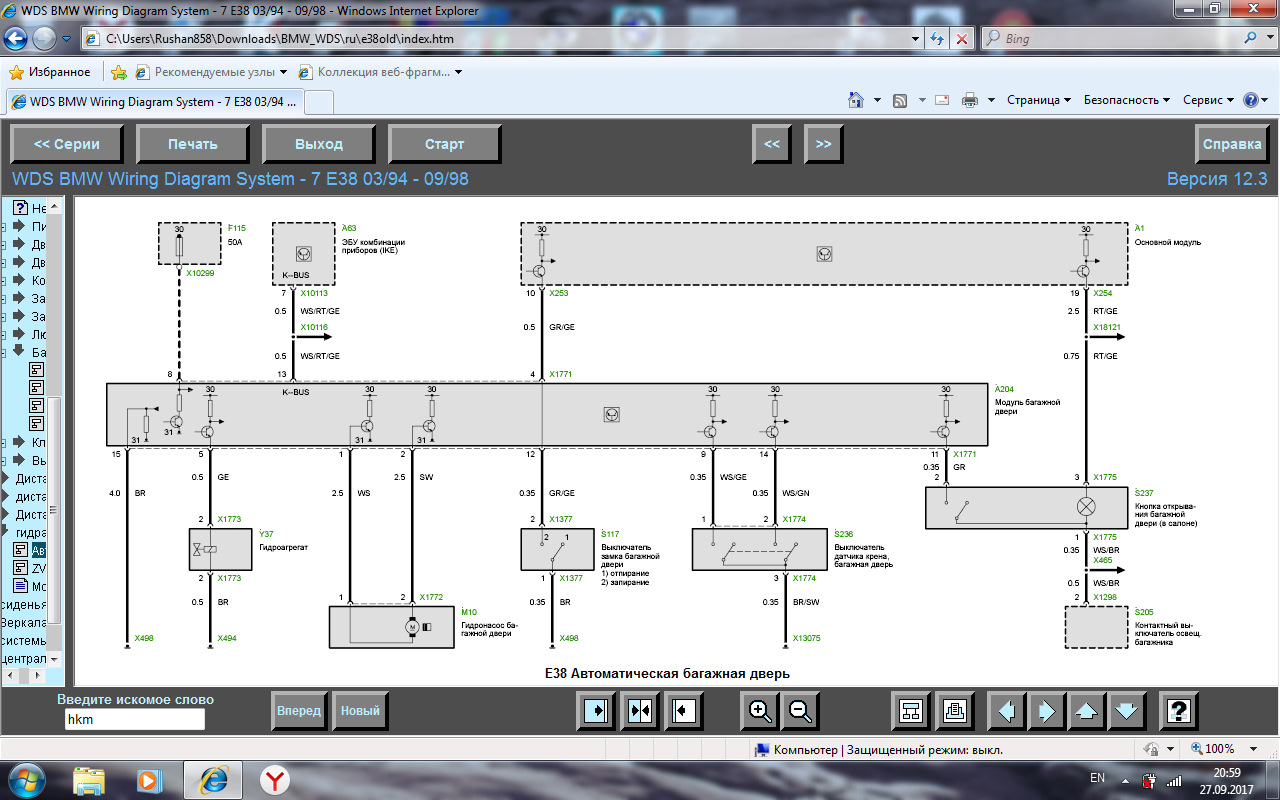Open the Безопасность dropdown menu
The width and height of the screenshot is (1280, 800).
(1127, 100)
